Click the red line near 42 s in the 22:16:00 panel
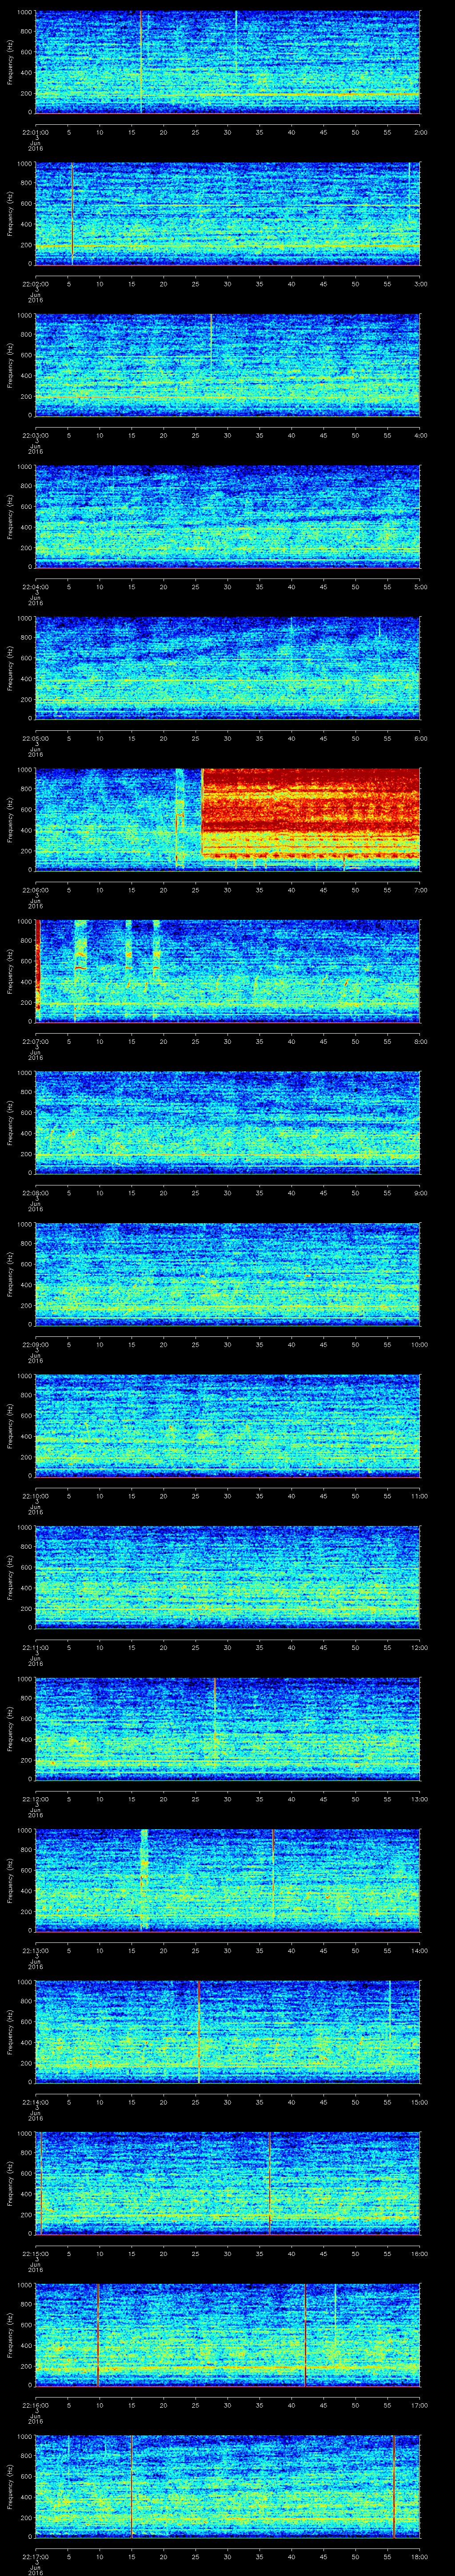This screenshot has width=455, height=2576. click(305, 2335)
